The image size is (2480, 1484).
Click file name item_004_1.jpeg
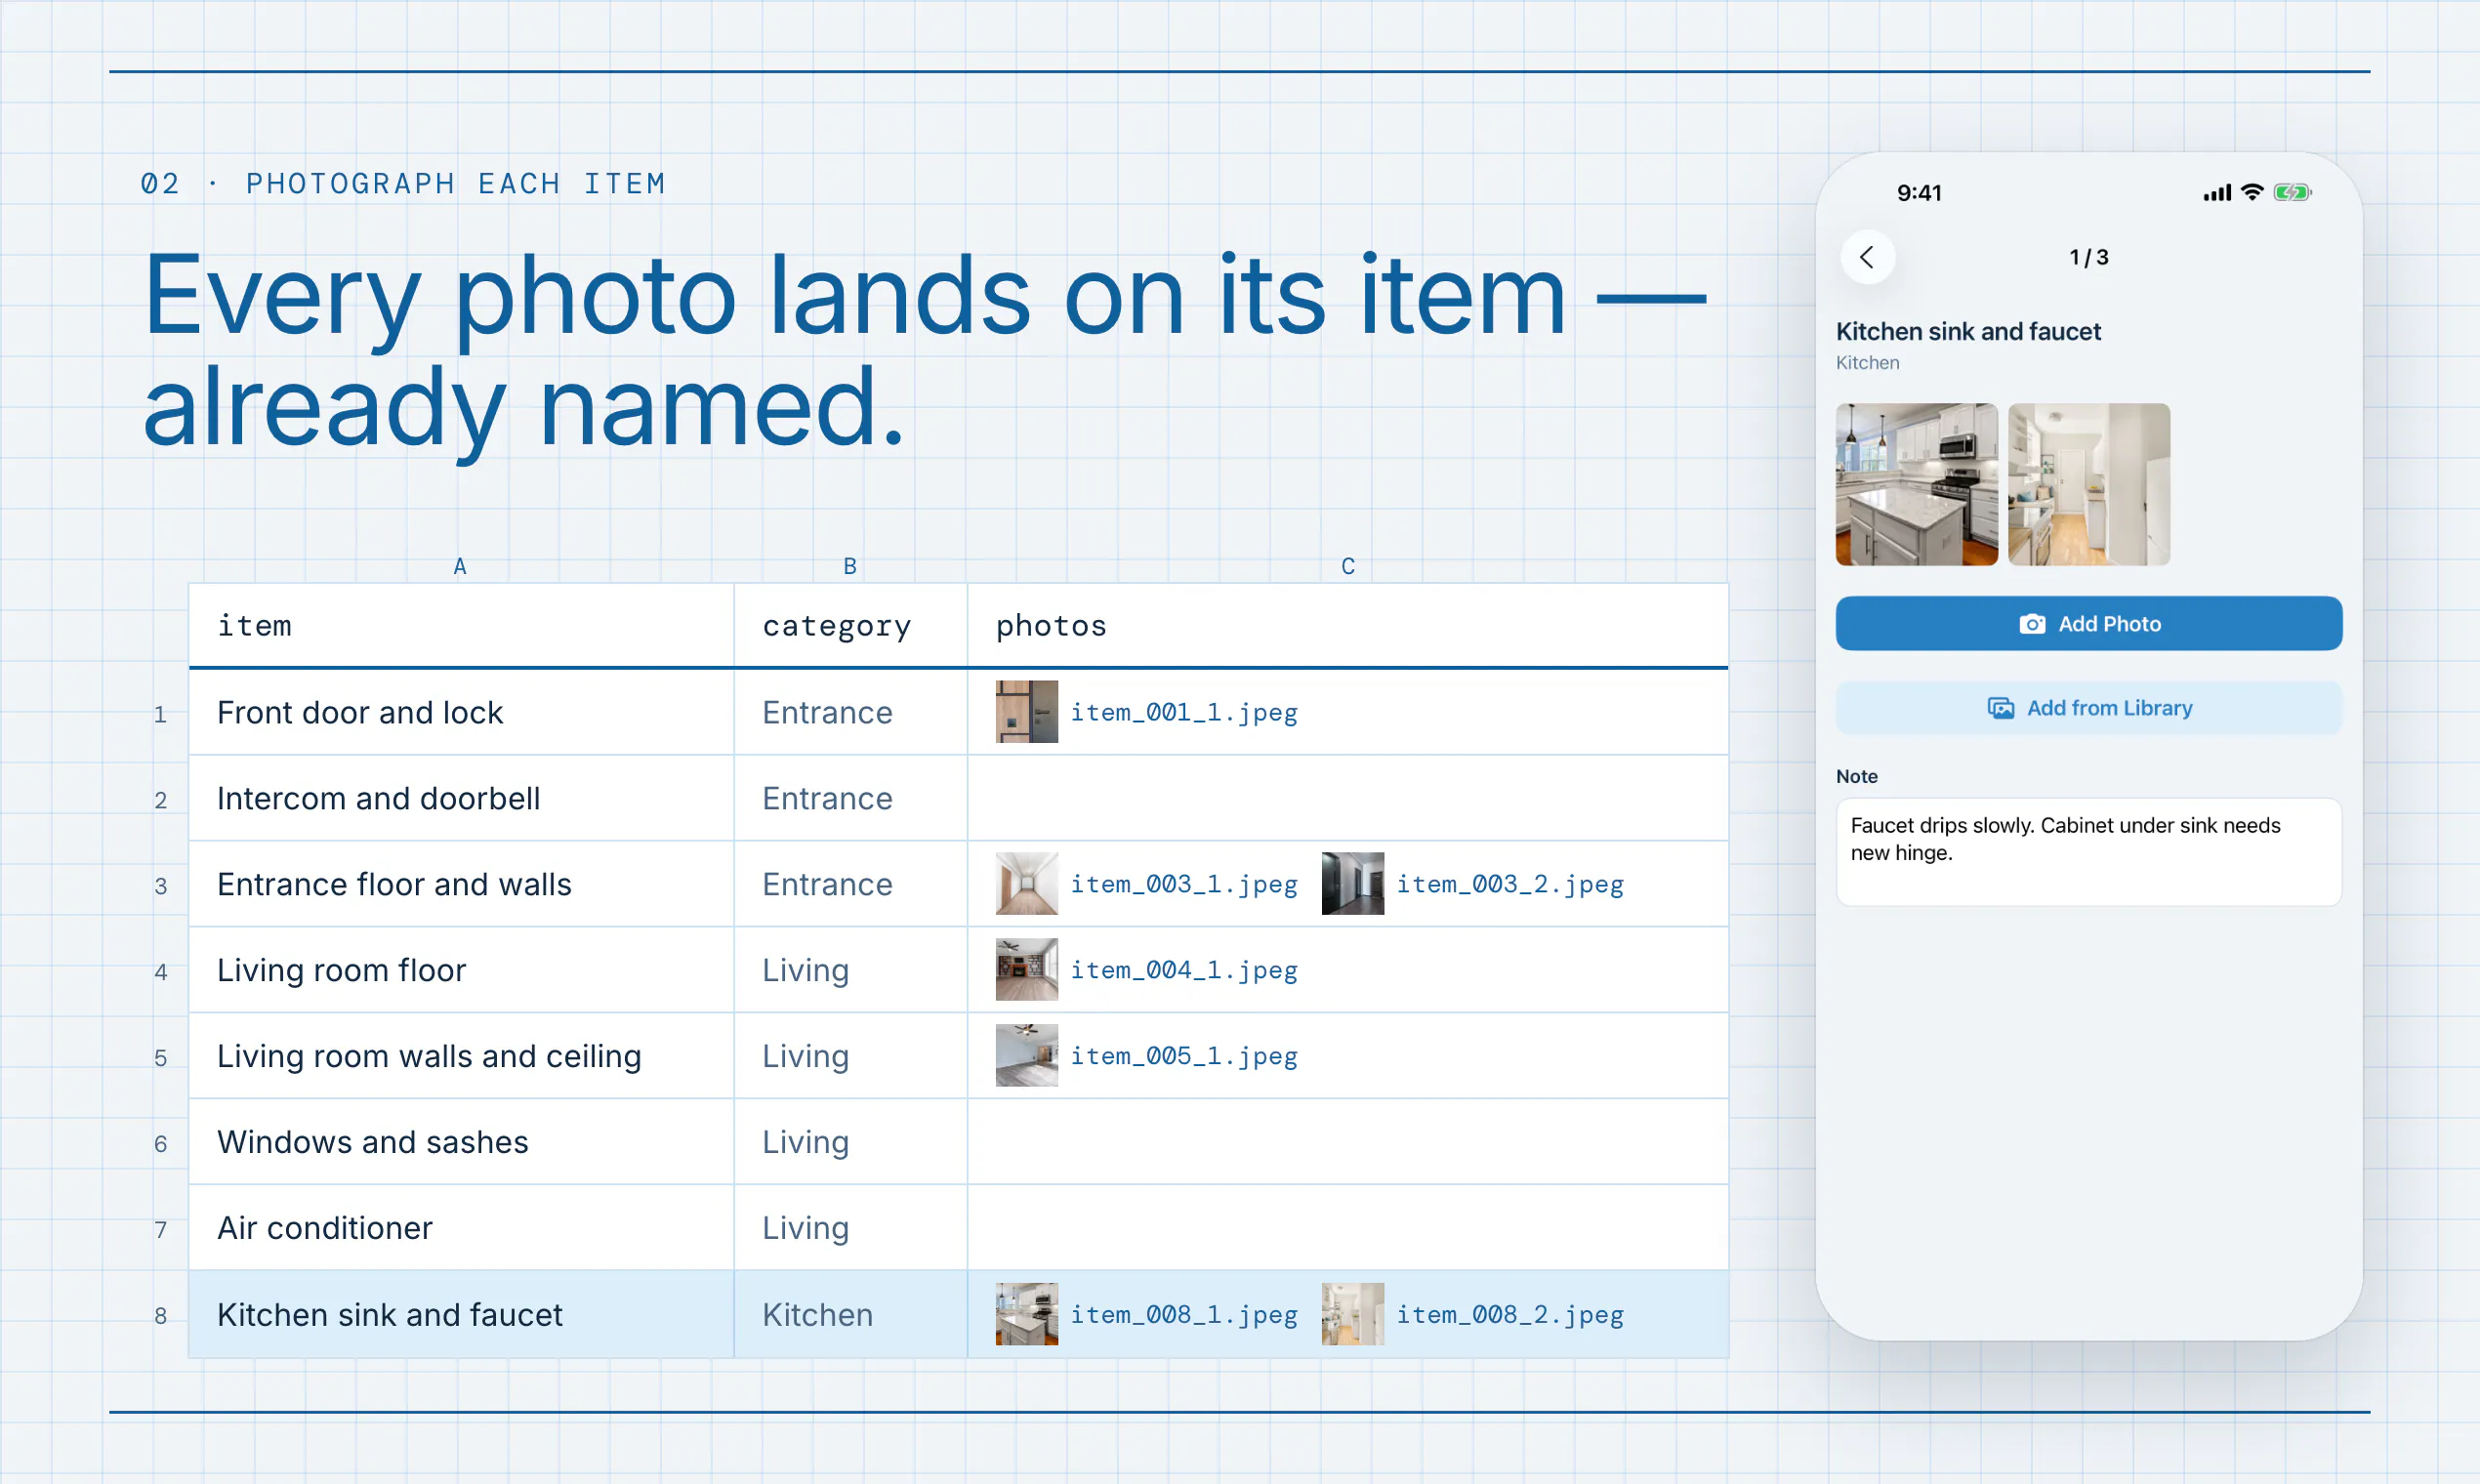click(1184, 971)
